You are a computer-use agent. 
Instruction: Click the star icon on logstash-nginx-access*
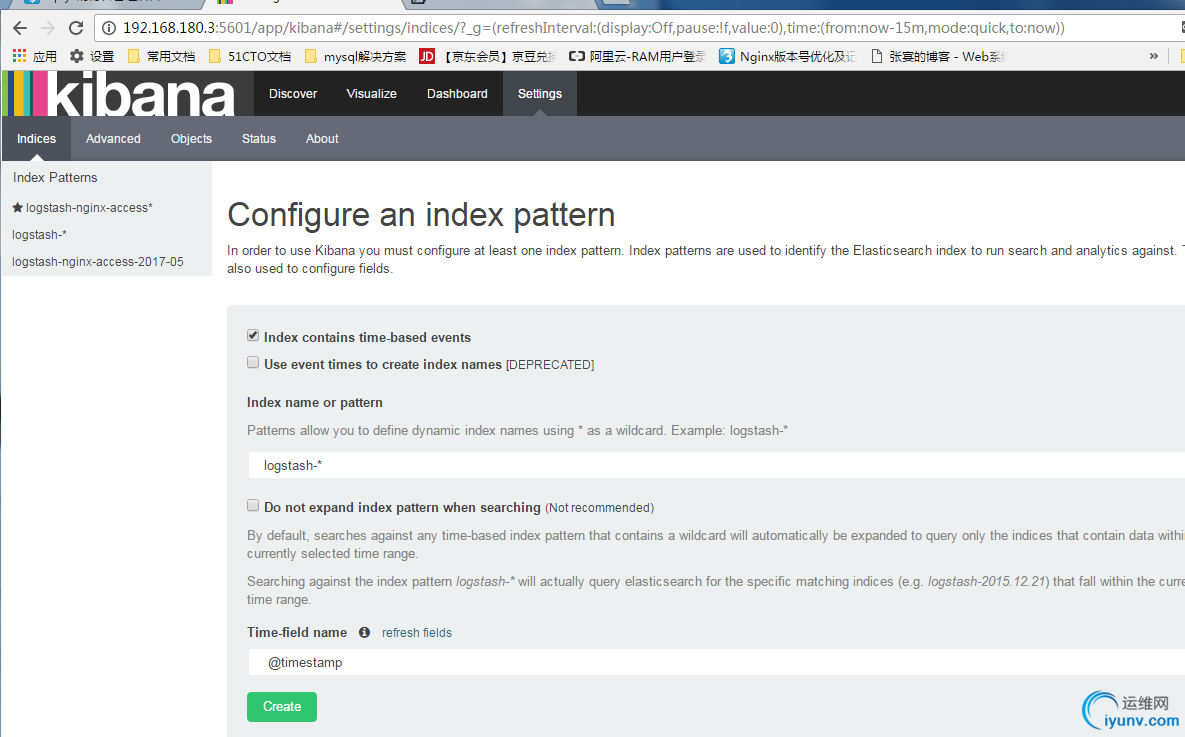point(17,207)
